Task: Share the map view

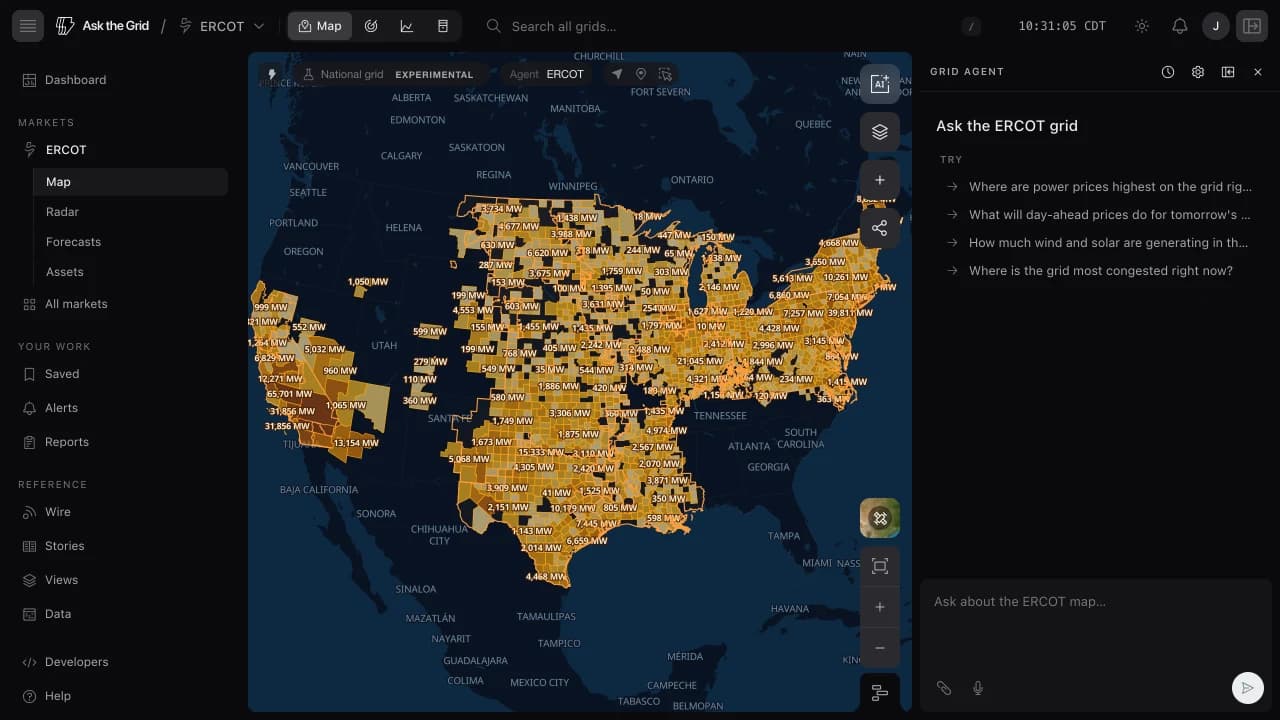Action: (x=880, y=228)
